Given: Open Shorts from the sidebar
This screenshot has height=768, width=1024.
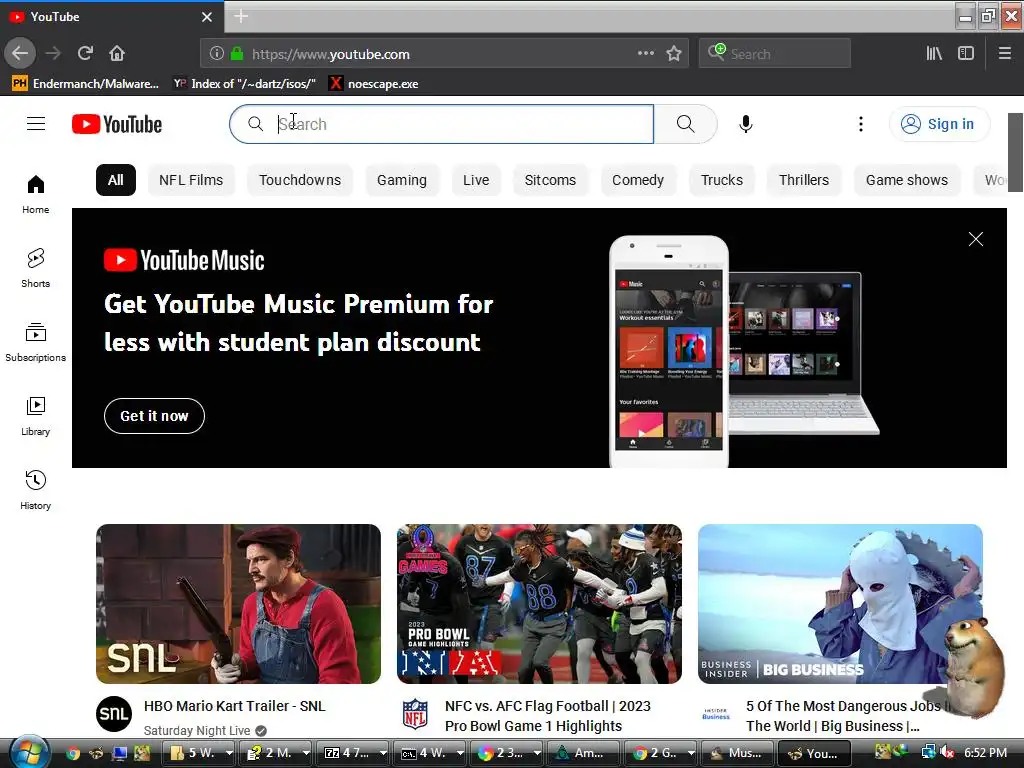Looking at the screenshot, I should tap(35, 268).
